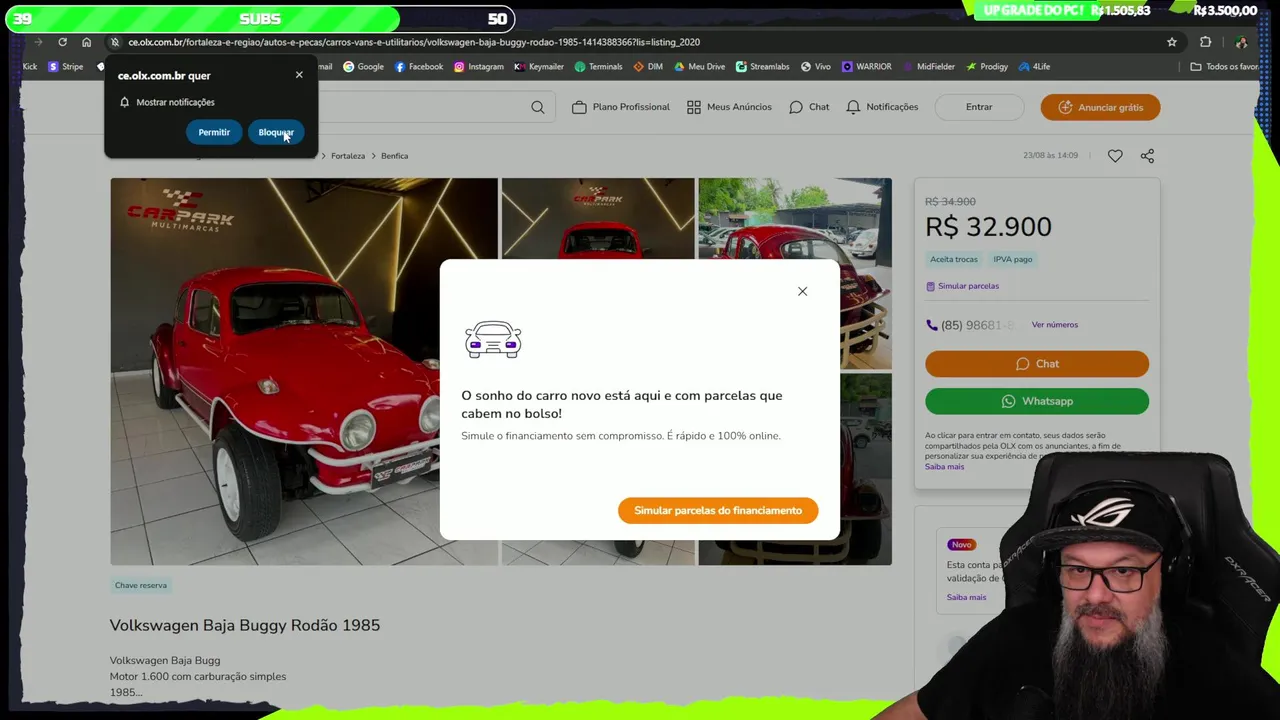Open the outdoor red buggy side photo
The height and width of the screenshot is (720, 1280).
point(795,273)
